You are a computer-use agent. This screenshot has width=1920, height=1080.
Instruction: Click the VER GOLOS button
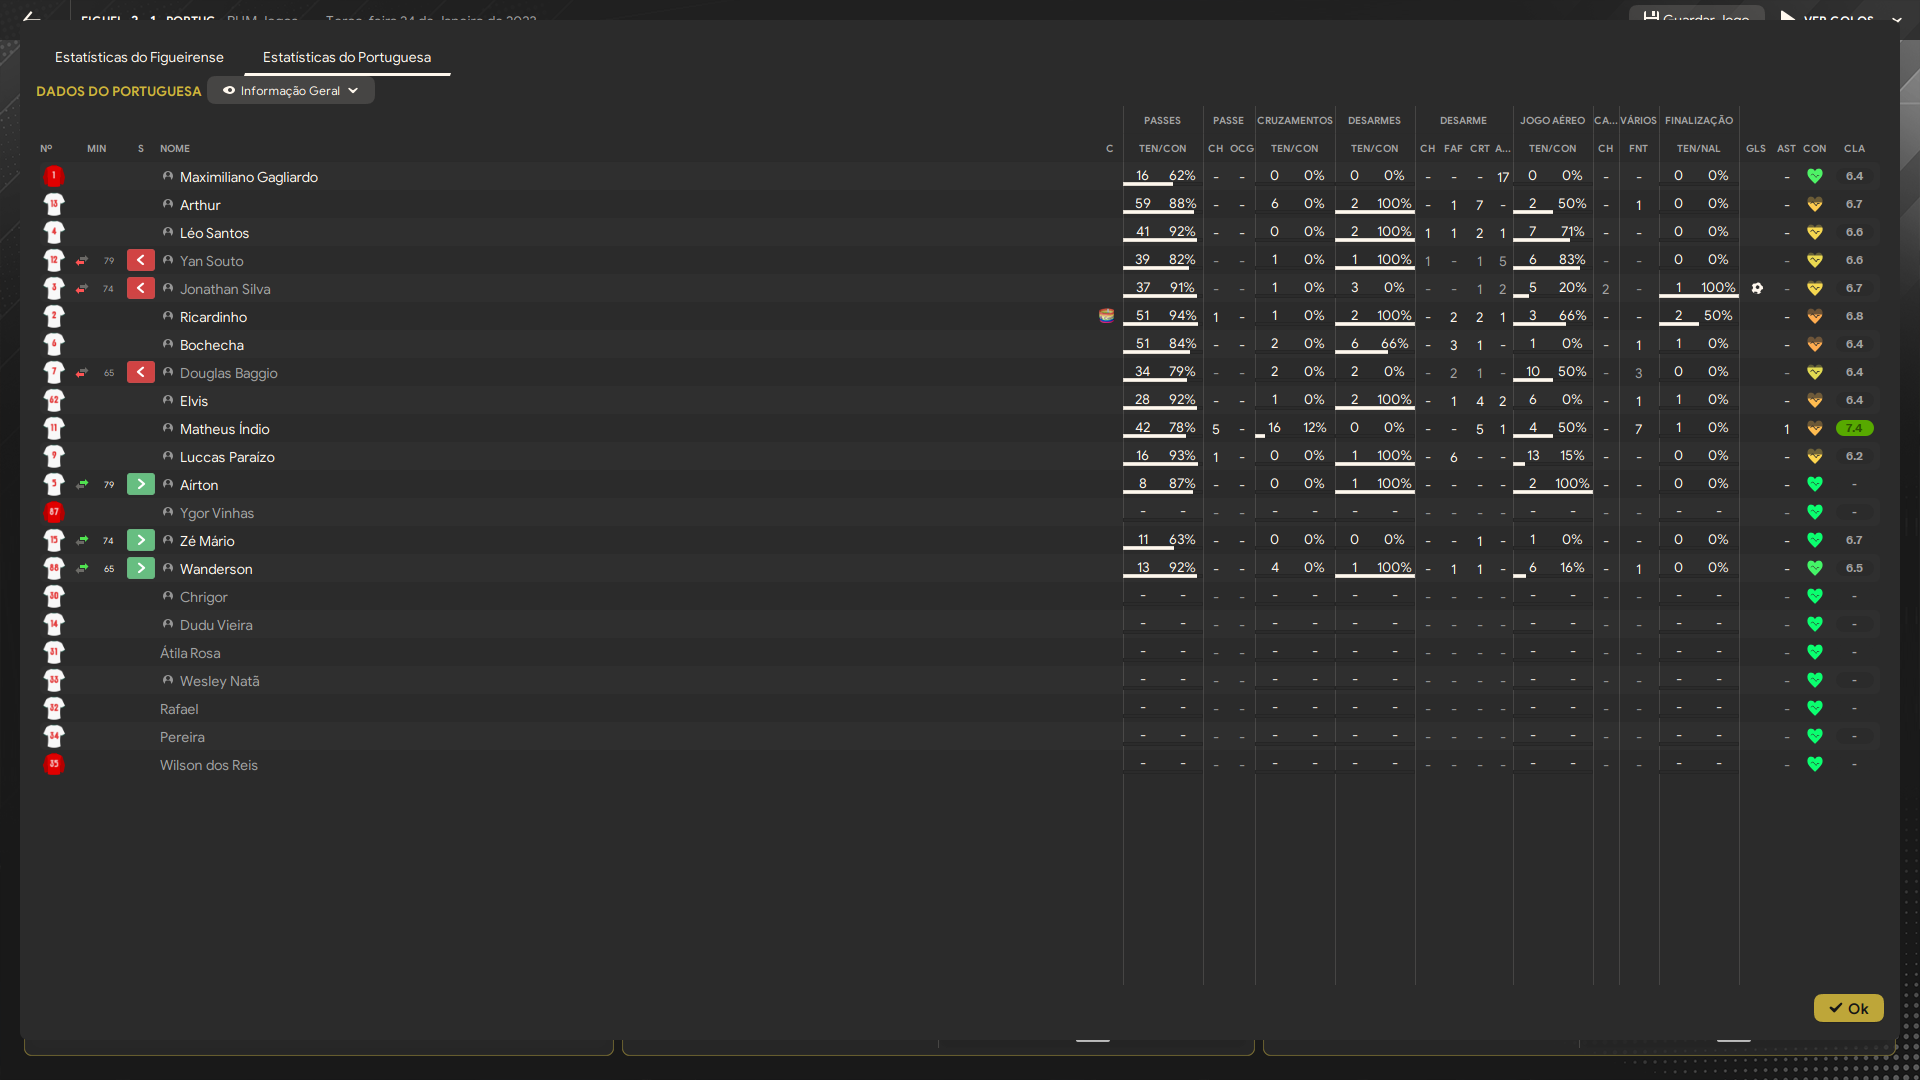1827,17
